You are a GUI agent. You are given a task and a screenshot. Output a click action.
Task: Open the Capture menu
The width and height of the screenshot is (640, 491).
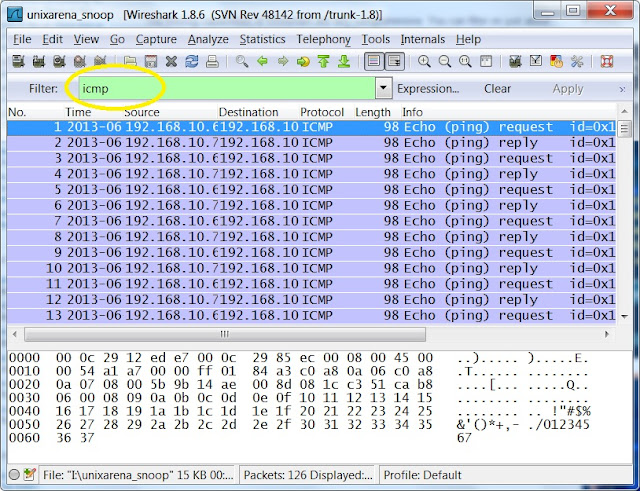tap(156, 39)
